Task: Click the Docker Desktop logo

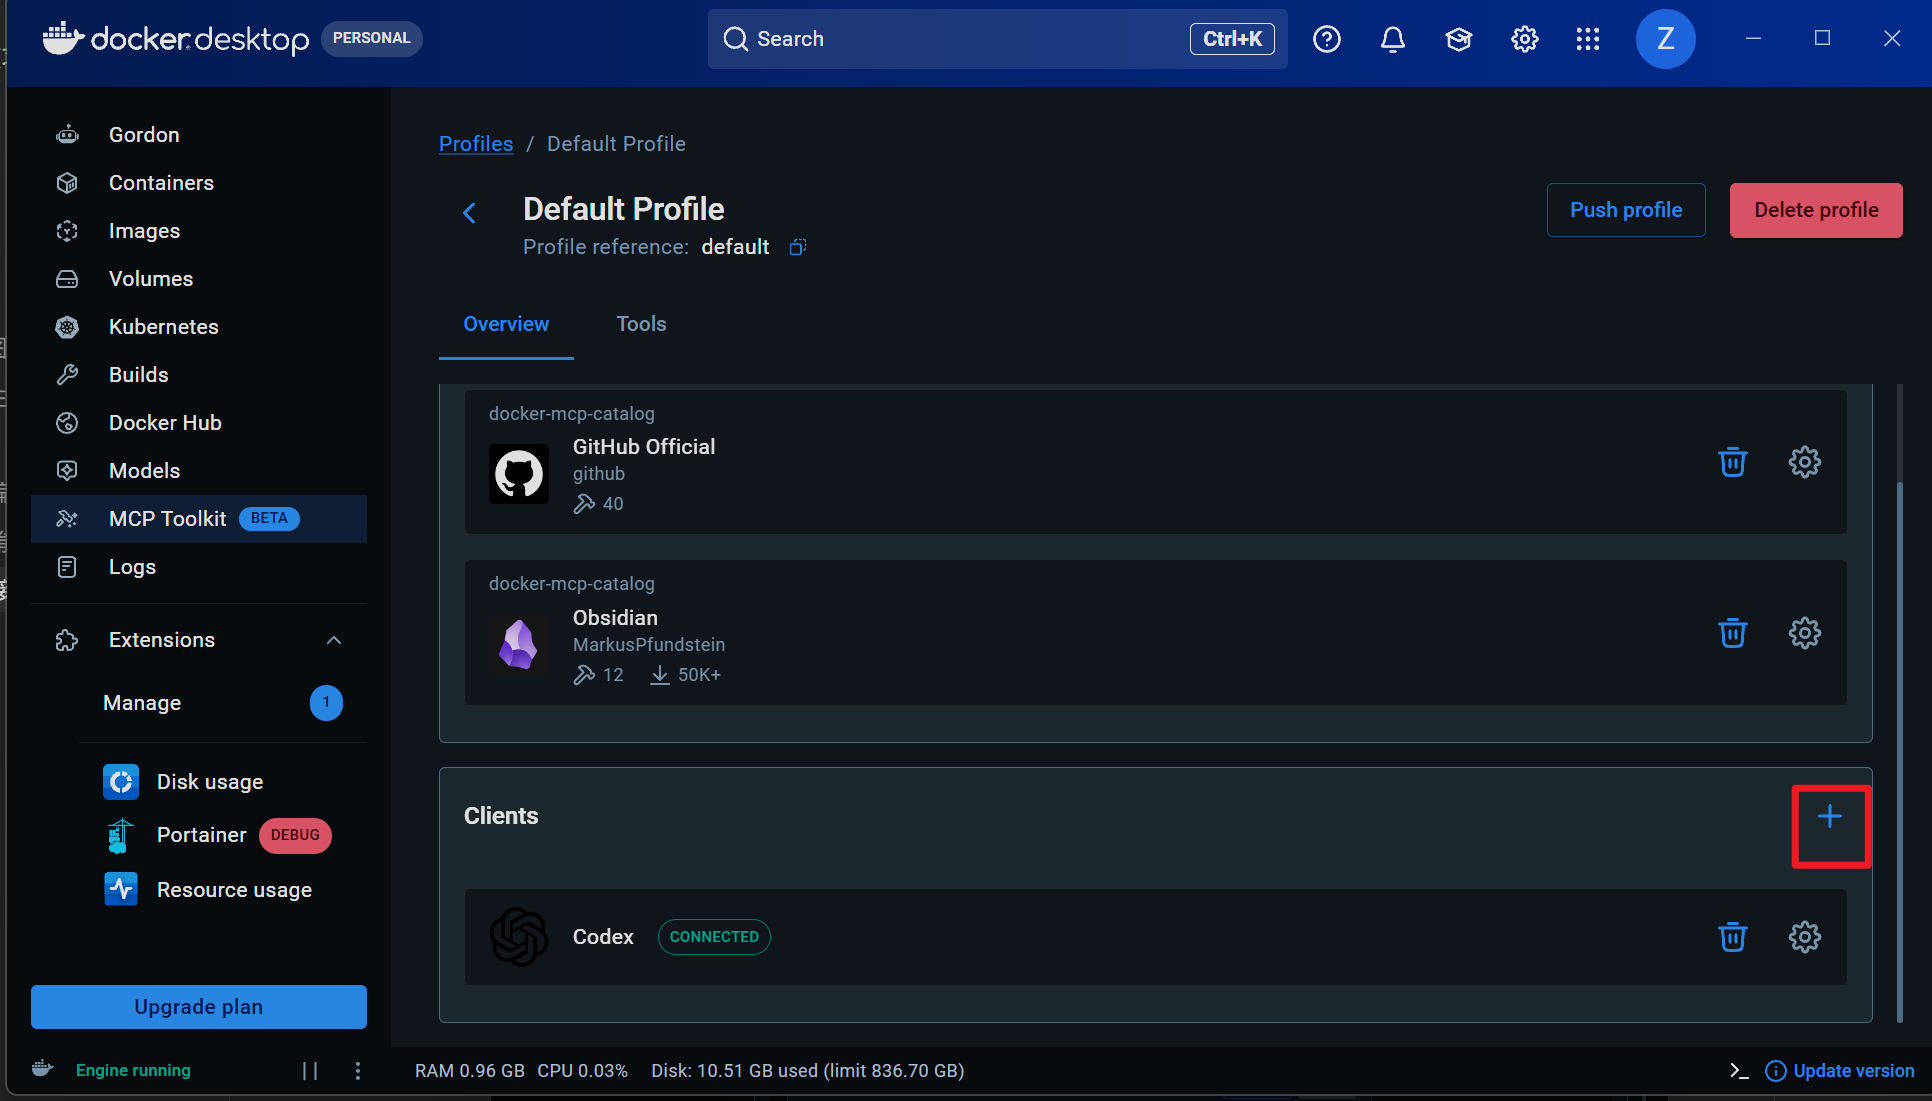Action: coord(176,39)
